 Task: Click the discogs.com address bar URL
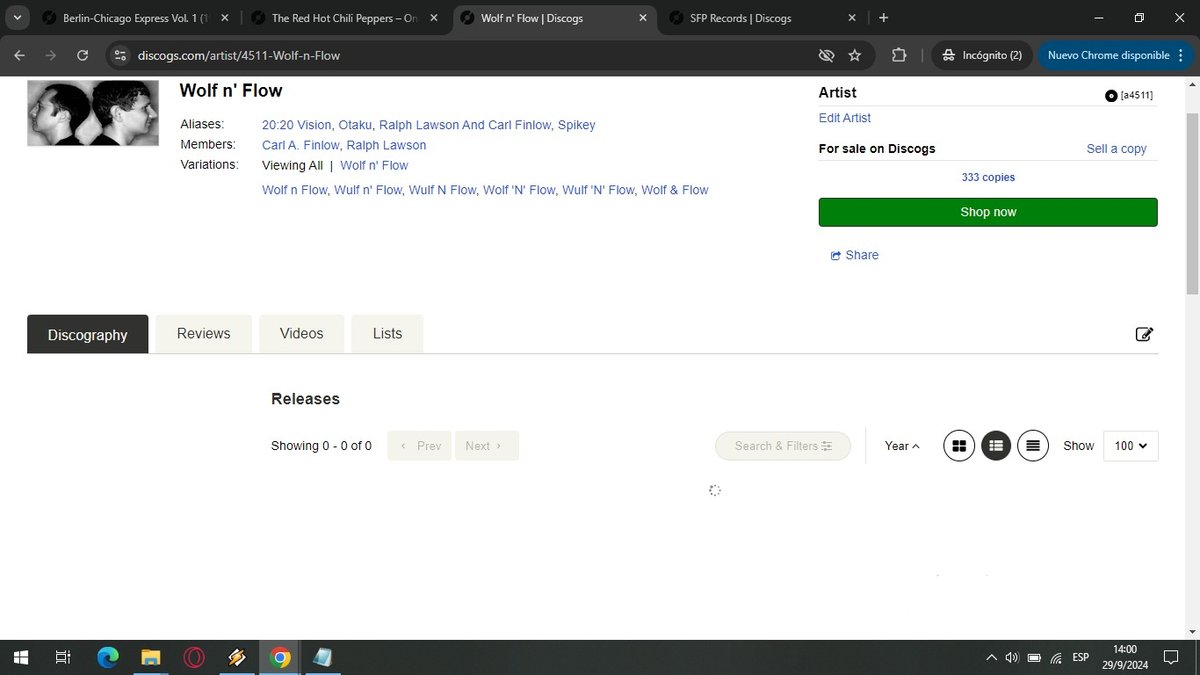pos(238,55)
